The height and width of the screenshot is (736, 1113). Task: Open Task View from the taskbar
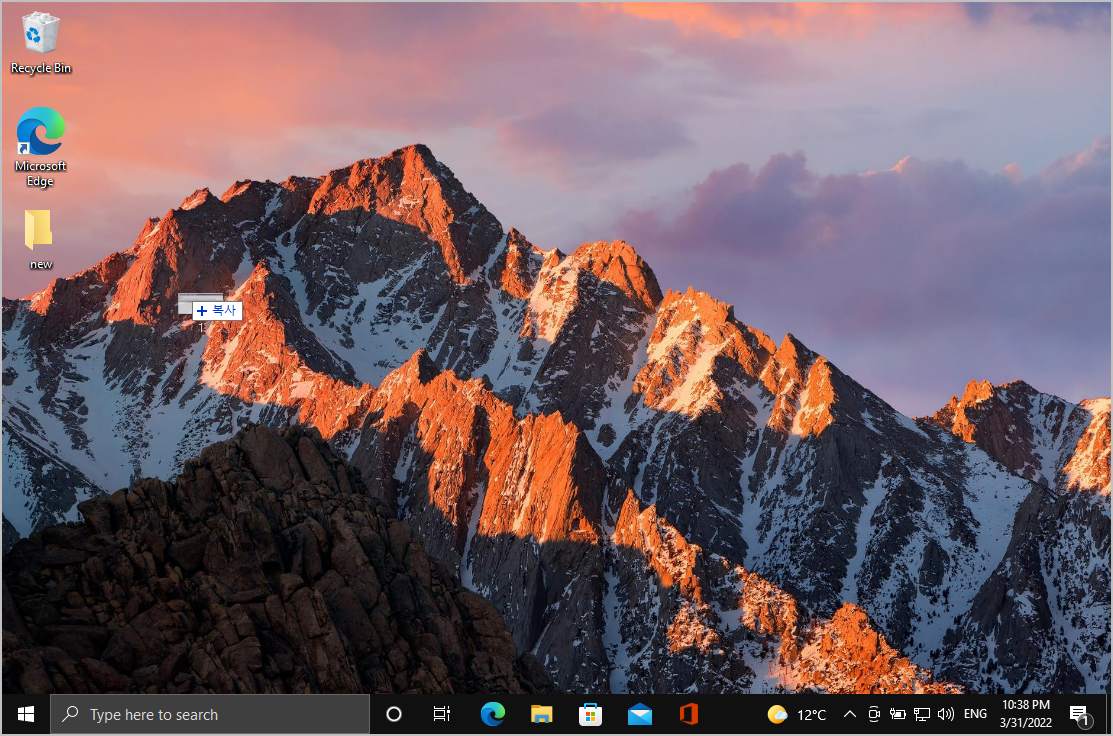[442, 714]
